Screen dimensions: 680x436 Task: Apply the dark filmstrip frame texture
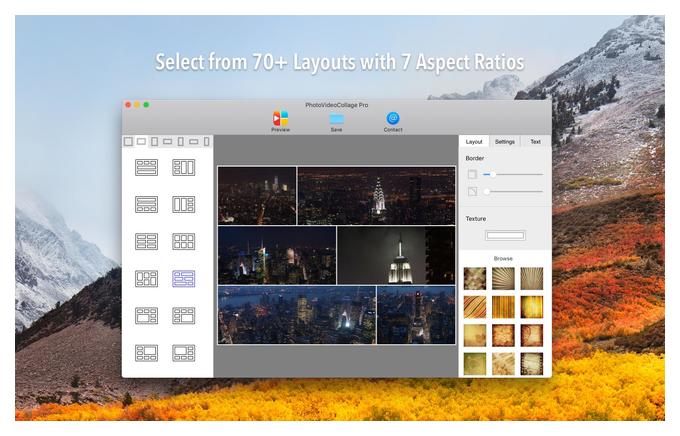[532, 364]
